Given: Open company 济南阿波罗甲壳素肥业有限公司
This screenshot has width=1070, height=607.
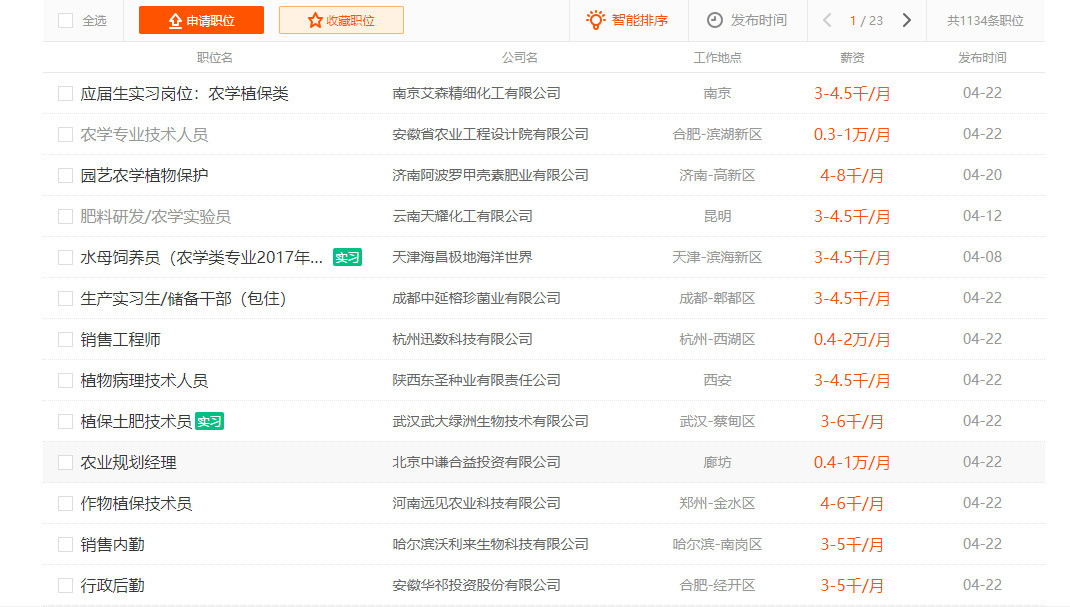Looking at the screenshot, I should point(490,175).
